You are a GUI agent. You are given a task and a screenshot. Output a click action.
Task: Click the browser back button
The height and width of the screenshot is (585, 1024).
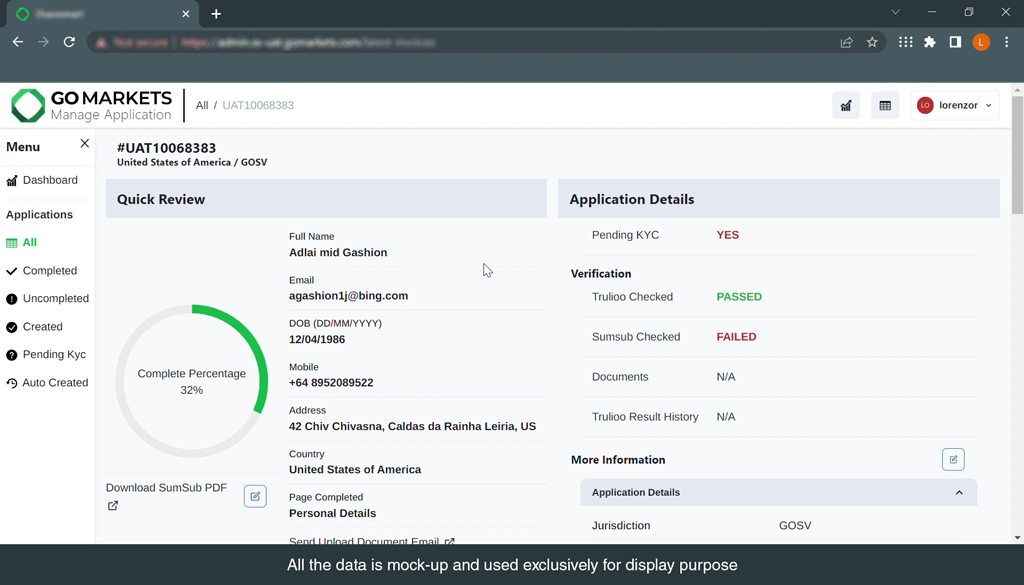(x=18, y=42)
